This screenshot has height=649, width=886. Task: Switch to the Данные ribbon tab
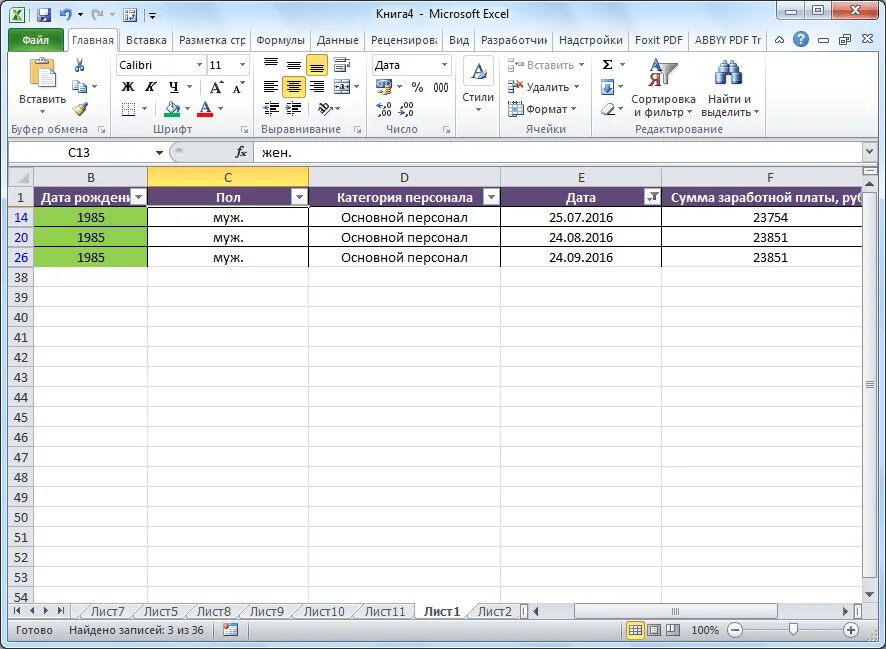click(x=337, y=40)
